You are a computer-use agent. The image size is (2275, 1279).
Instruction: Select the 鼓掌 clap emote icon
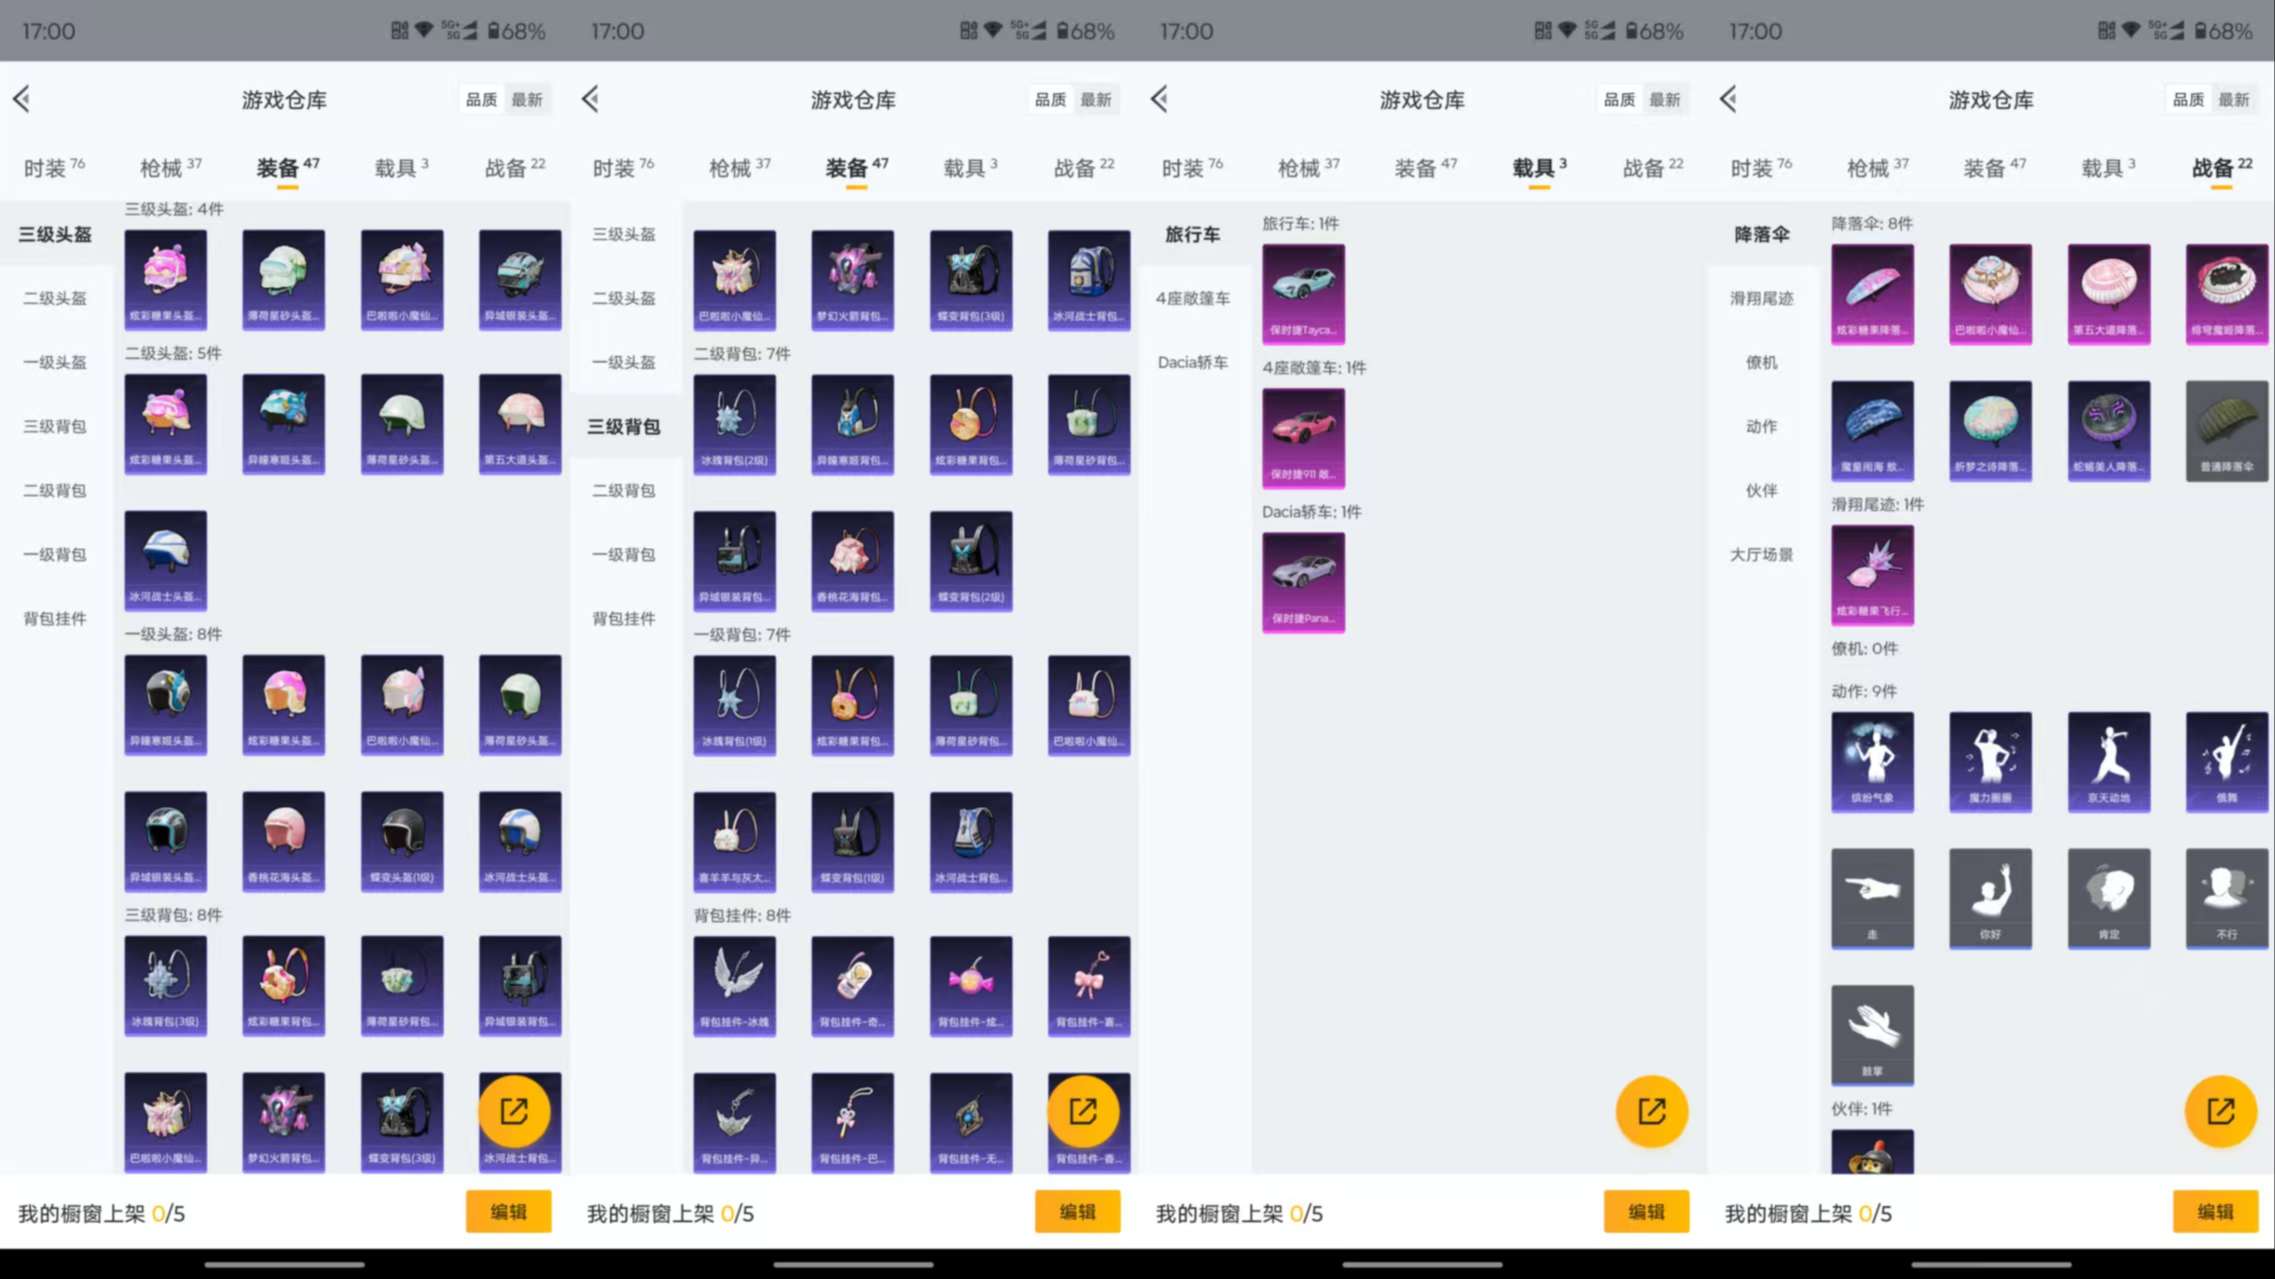(1872, 1035)
